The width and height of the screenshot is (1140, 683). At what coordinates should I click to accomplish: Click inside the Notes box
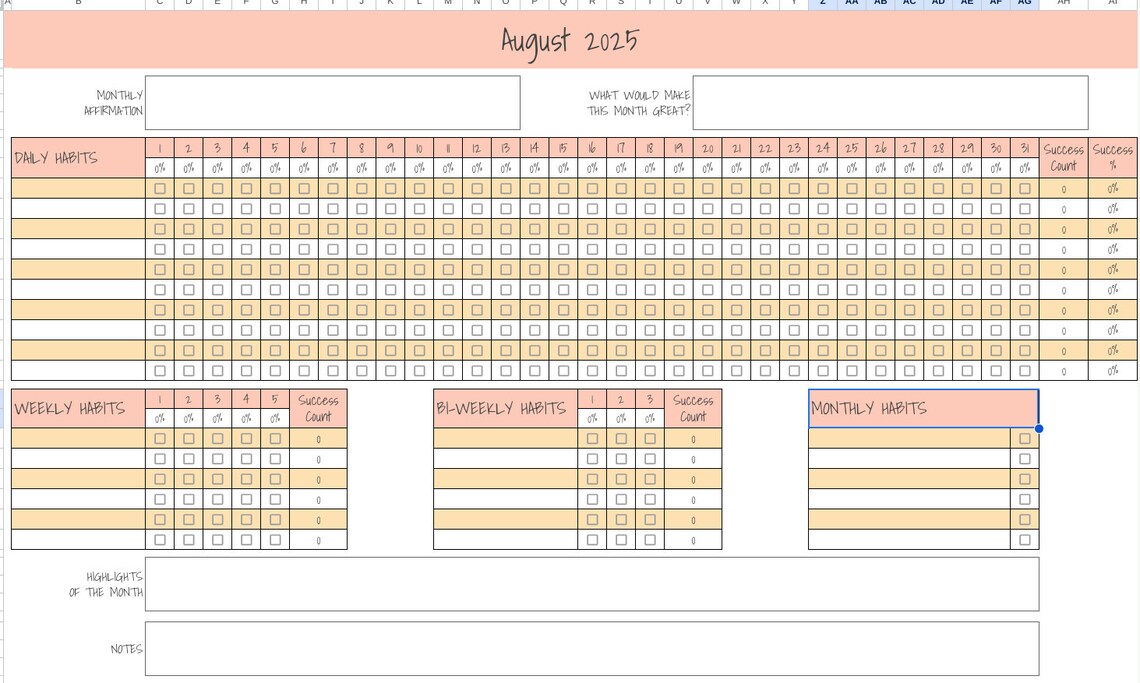(592, 648)
